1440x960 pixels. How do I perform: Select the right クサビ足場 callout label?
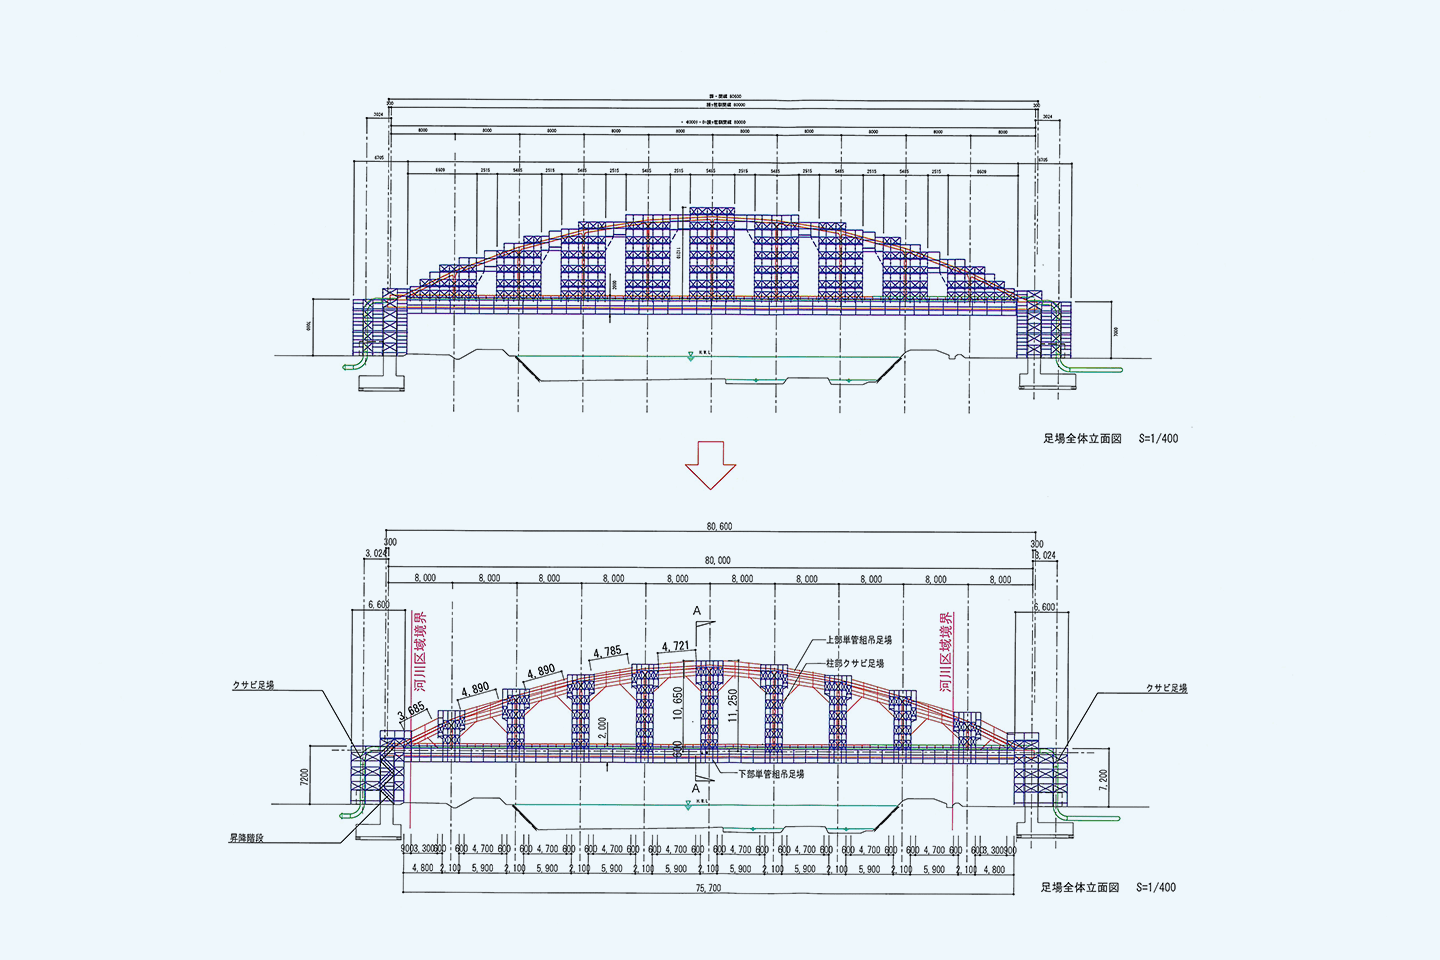(1166, 688)
